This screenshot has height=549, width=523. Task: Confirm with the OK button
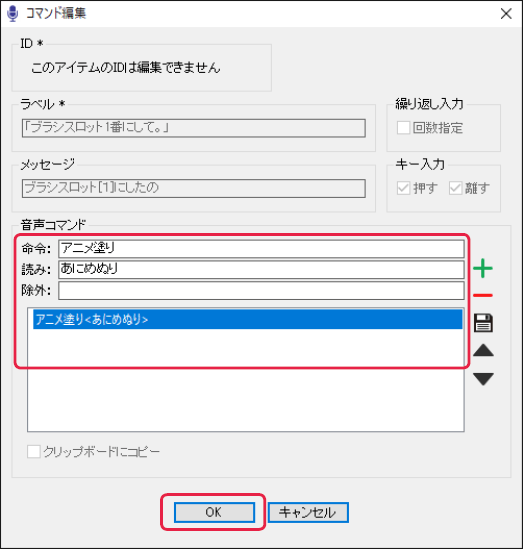pos(214,512)
